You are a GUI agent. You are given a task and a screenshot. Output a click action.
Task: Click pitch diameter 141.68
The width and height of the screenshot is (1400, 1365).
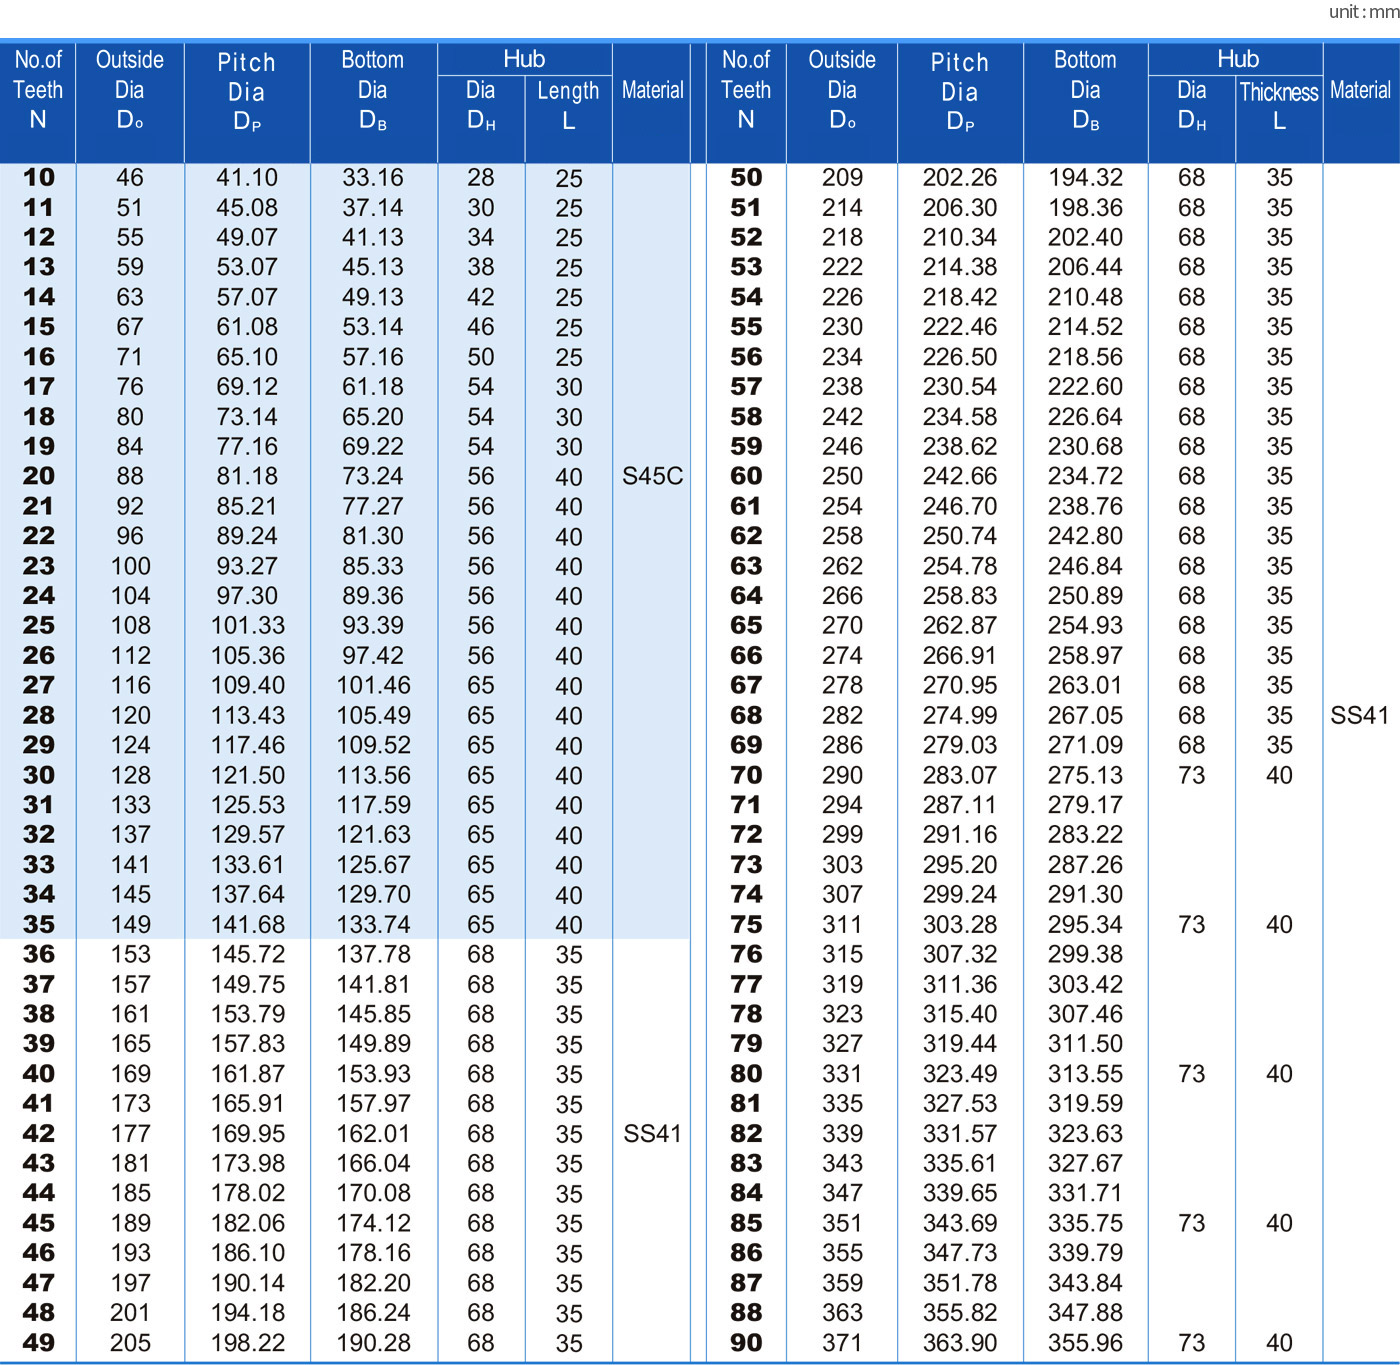tap(247, 924)
